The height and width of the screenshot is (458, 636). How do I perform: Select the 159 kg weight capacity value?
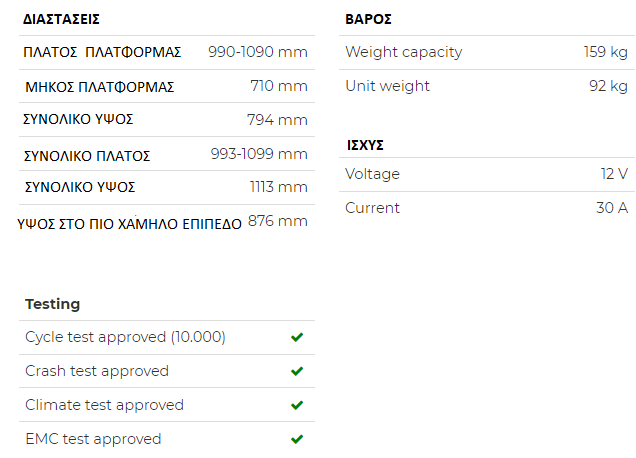(x=605, y=52)
